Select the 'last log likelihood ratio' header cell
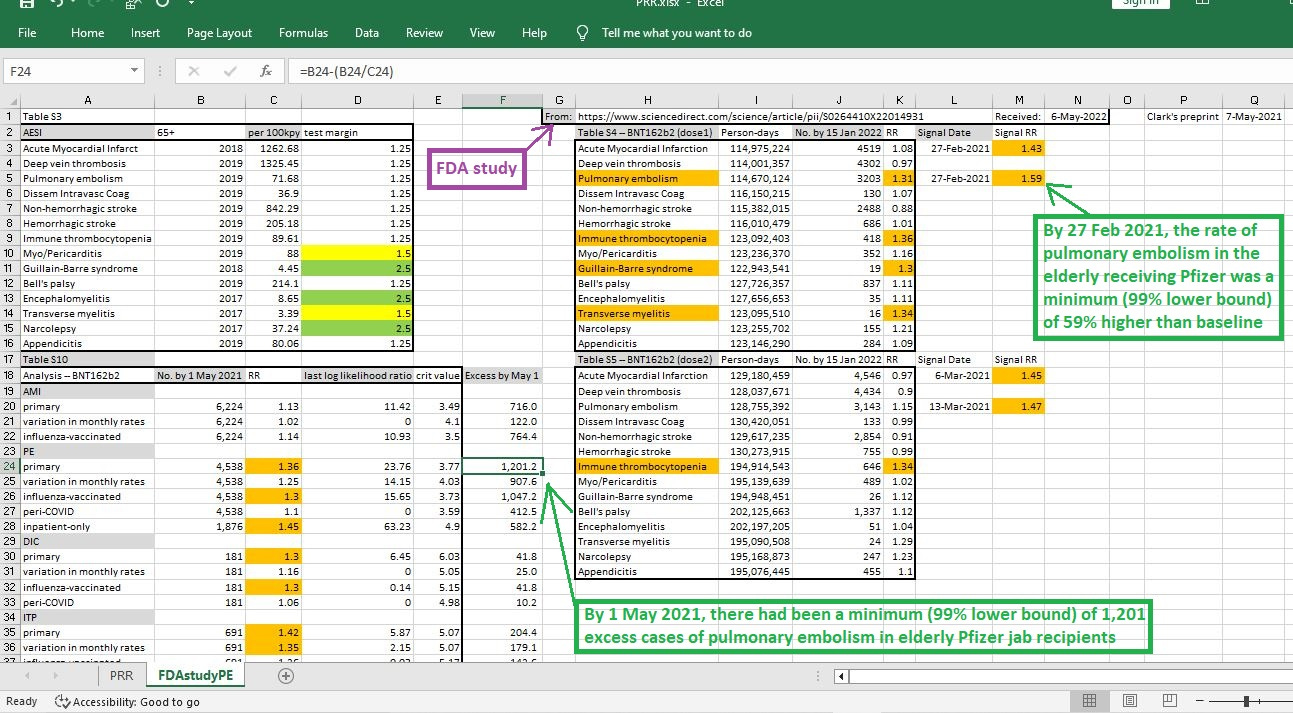Screen dimensions: 1293x713 pyautogui.click(x=357, y=376)
